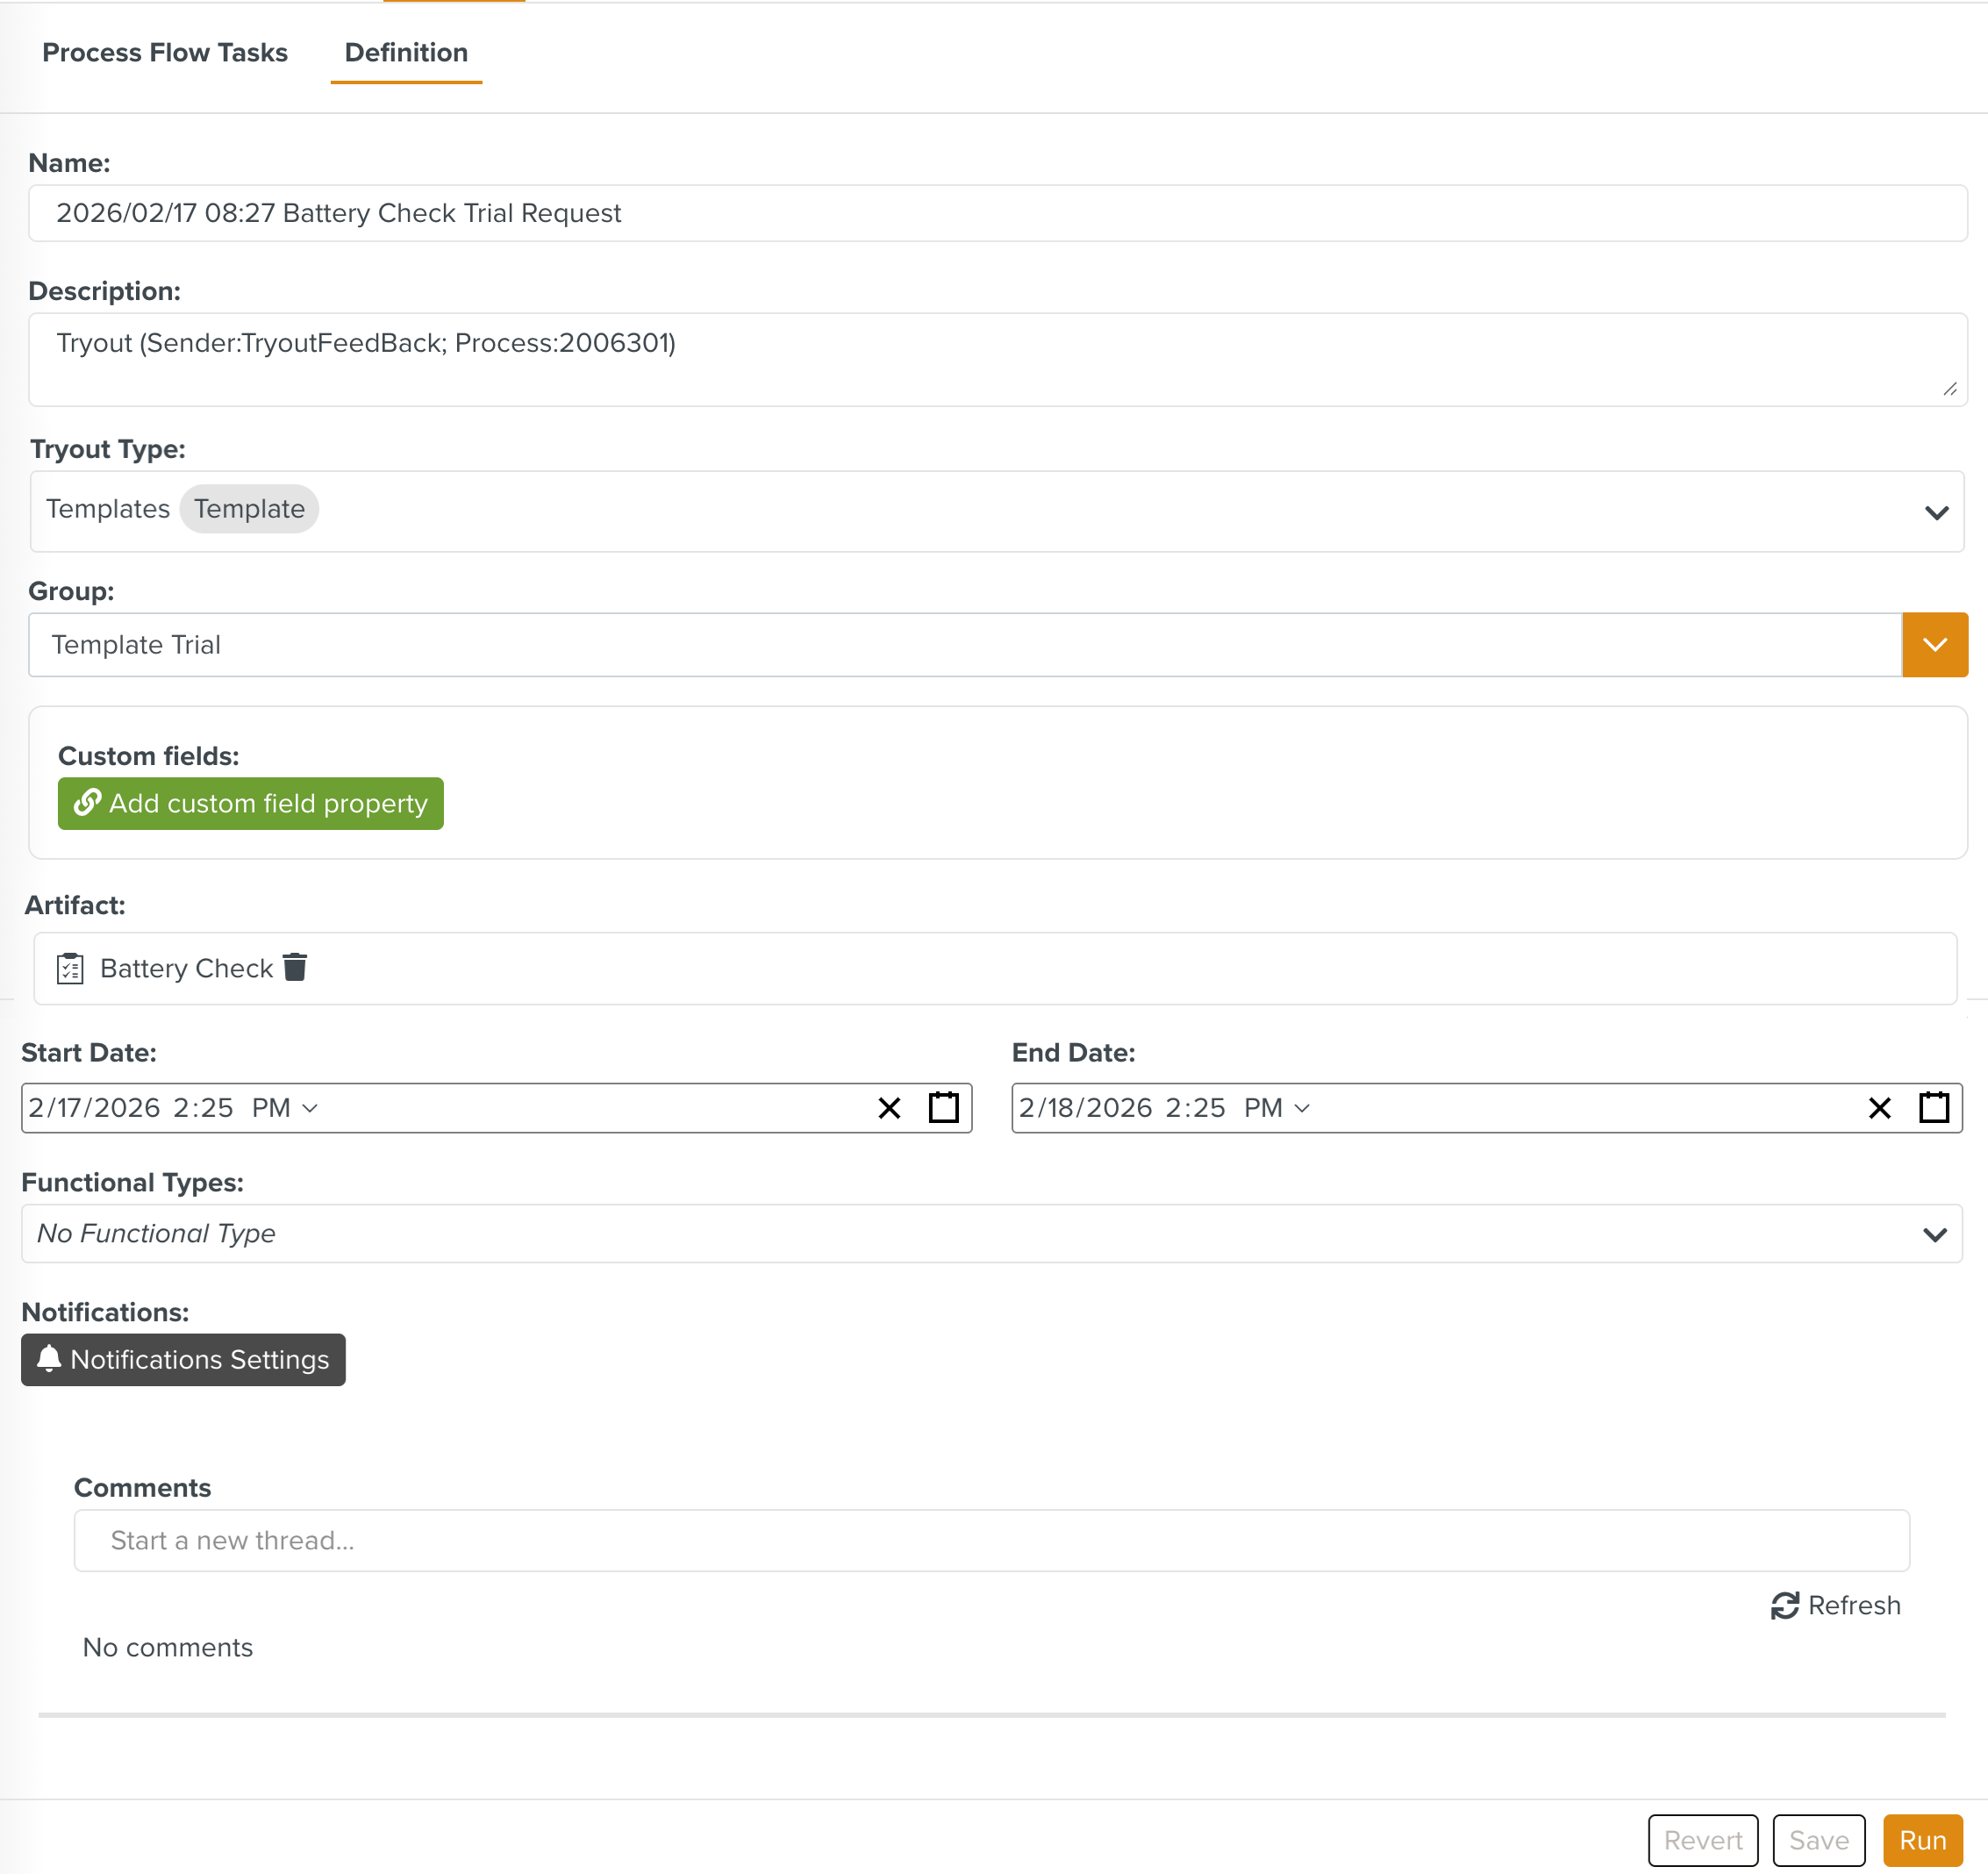Viewport: 1988px width, 1874px height.
Task: Click the Battery Check checklist icon
Action: click(x=70, y=968)
